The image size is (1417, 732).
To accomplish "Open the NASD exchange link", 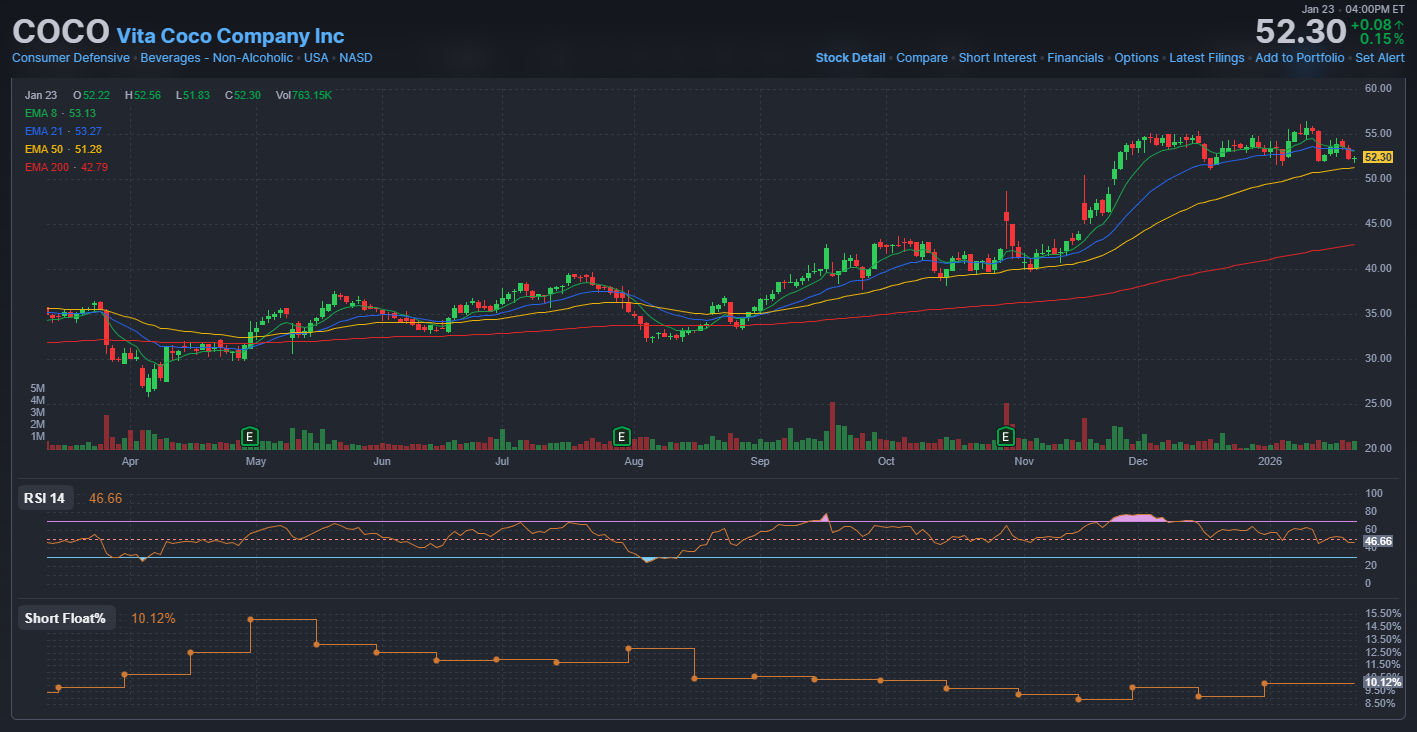I will pos(356,58).
